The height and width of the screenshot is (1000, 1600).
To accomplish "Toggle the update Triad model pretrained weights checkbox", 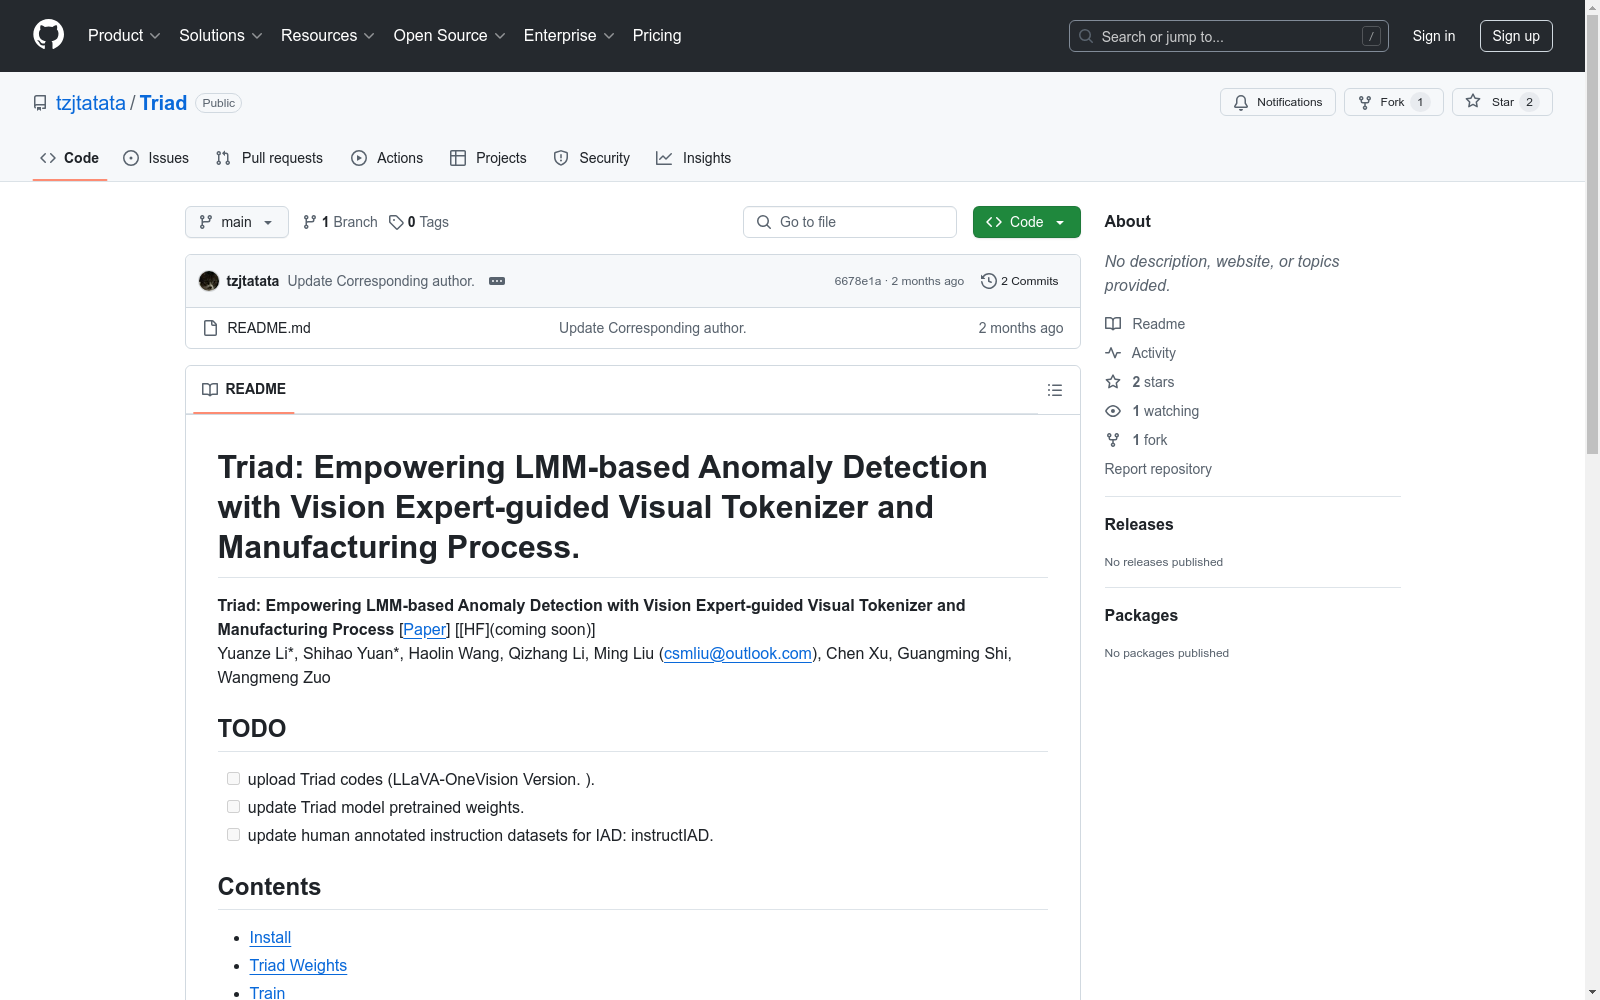I will pyautogui.click(x=233, y=807).
